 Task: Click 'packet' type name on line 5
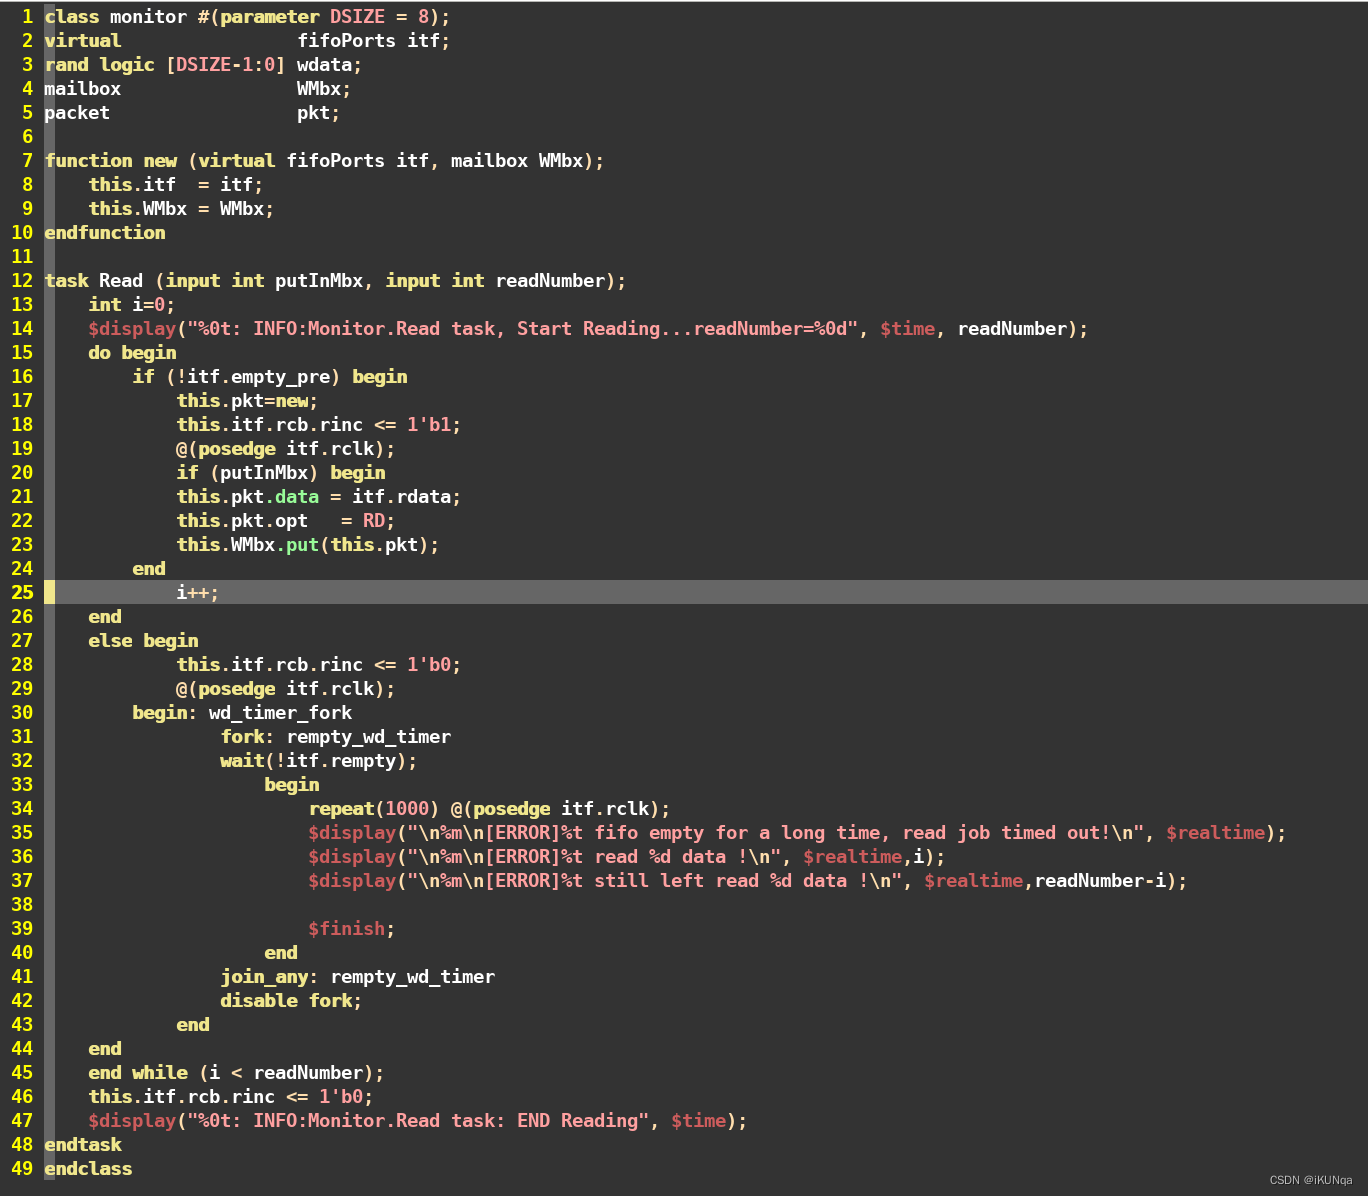coord(77,113)
